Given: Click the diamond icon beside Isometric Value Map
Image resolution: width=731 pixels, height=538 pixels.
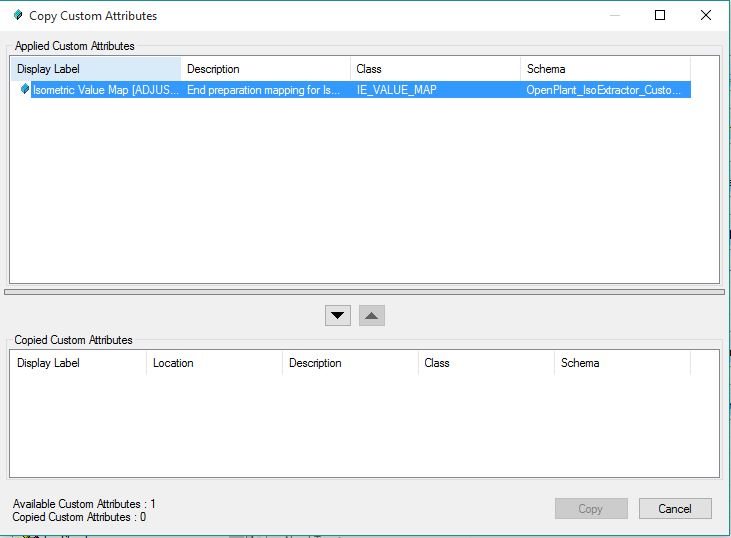Looking at the screenshot, I should coord(25,89).
